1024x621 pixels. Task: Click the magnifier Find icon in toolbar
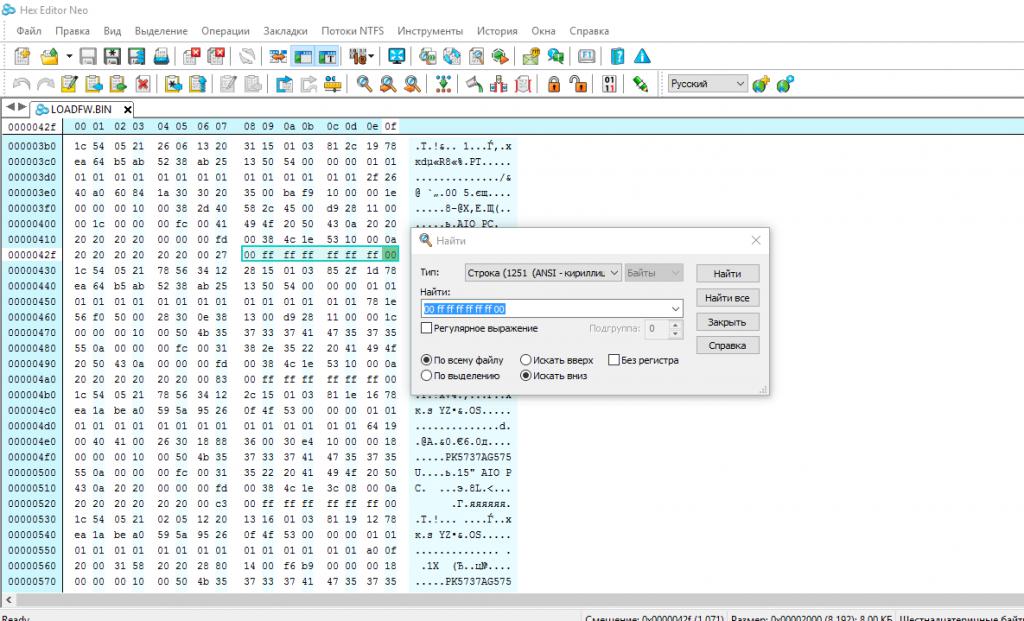pyautogui.click(x=365, y=84)
